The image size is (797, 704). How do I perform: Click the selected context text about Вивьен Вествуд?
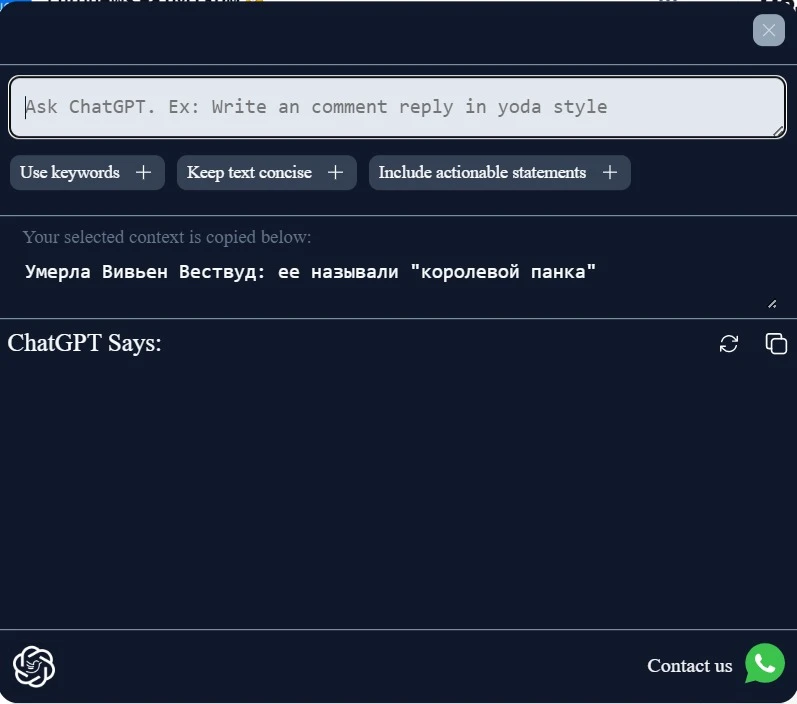pyautogui.click(x=310, y=272)
